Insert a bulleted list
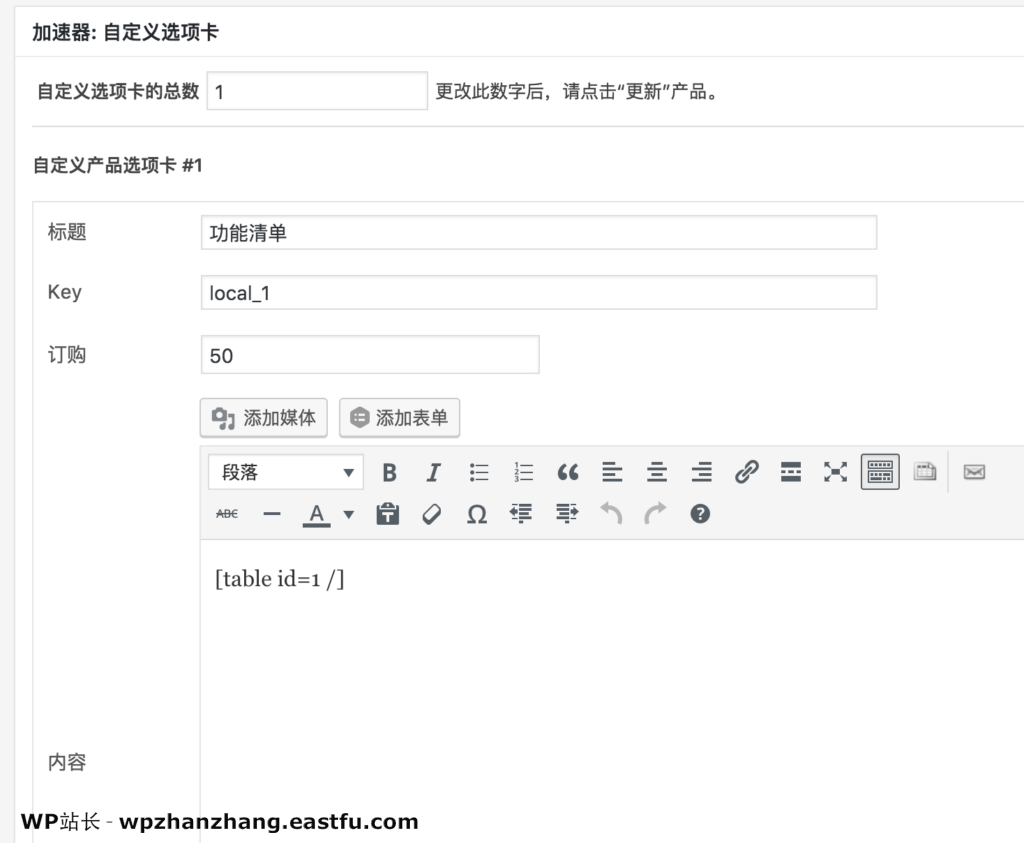1024x843 pixels. click(479, 473)
